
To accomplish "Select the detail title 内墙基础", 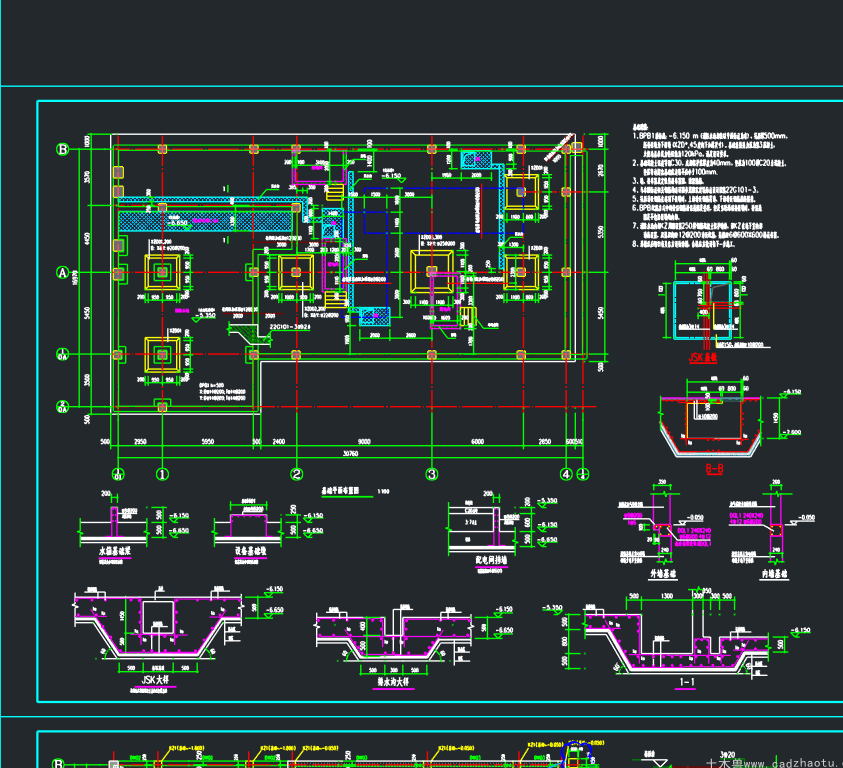I will click(775, 574).
